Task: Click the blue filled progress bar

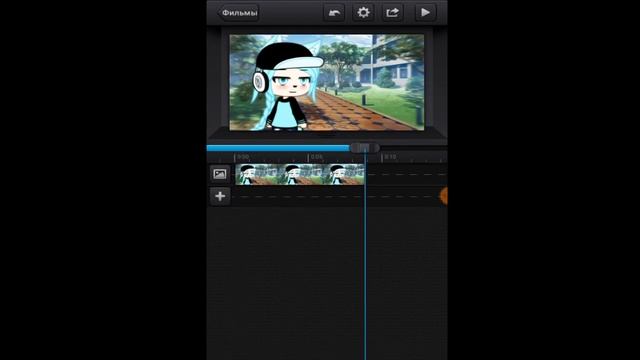Action: 278,148
